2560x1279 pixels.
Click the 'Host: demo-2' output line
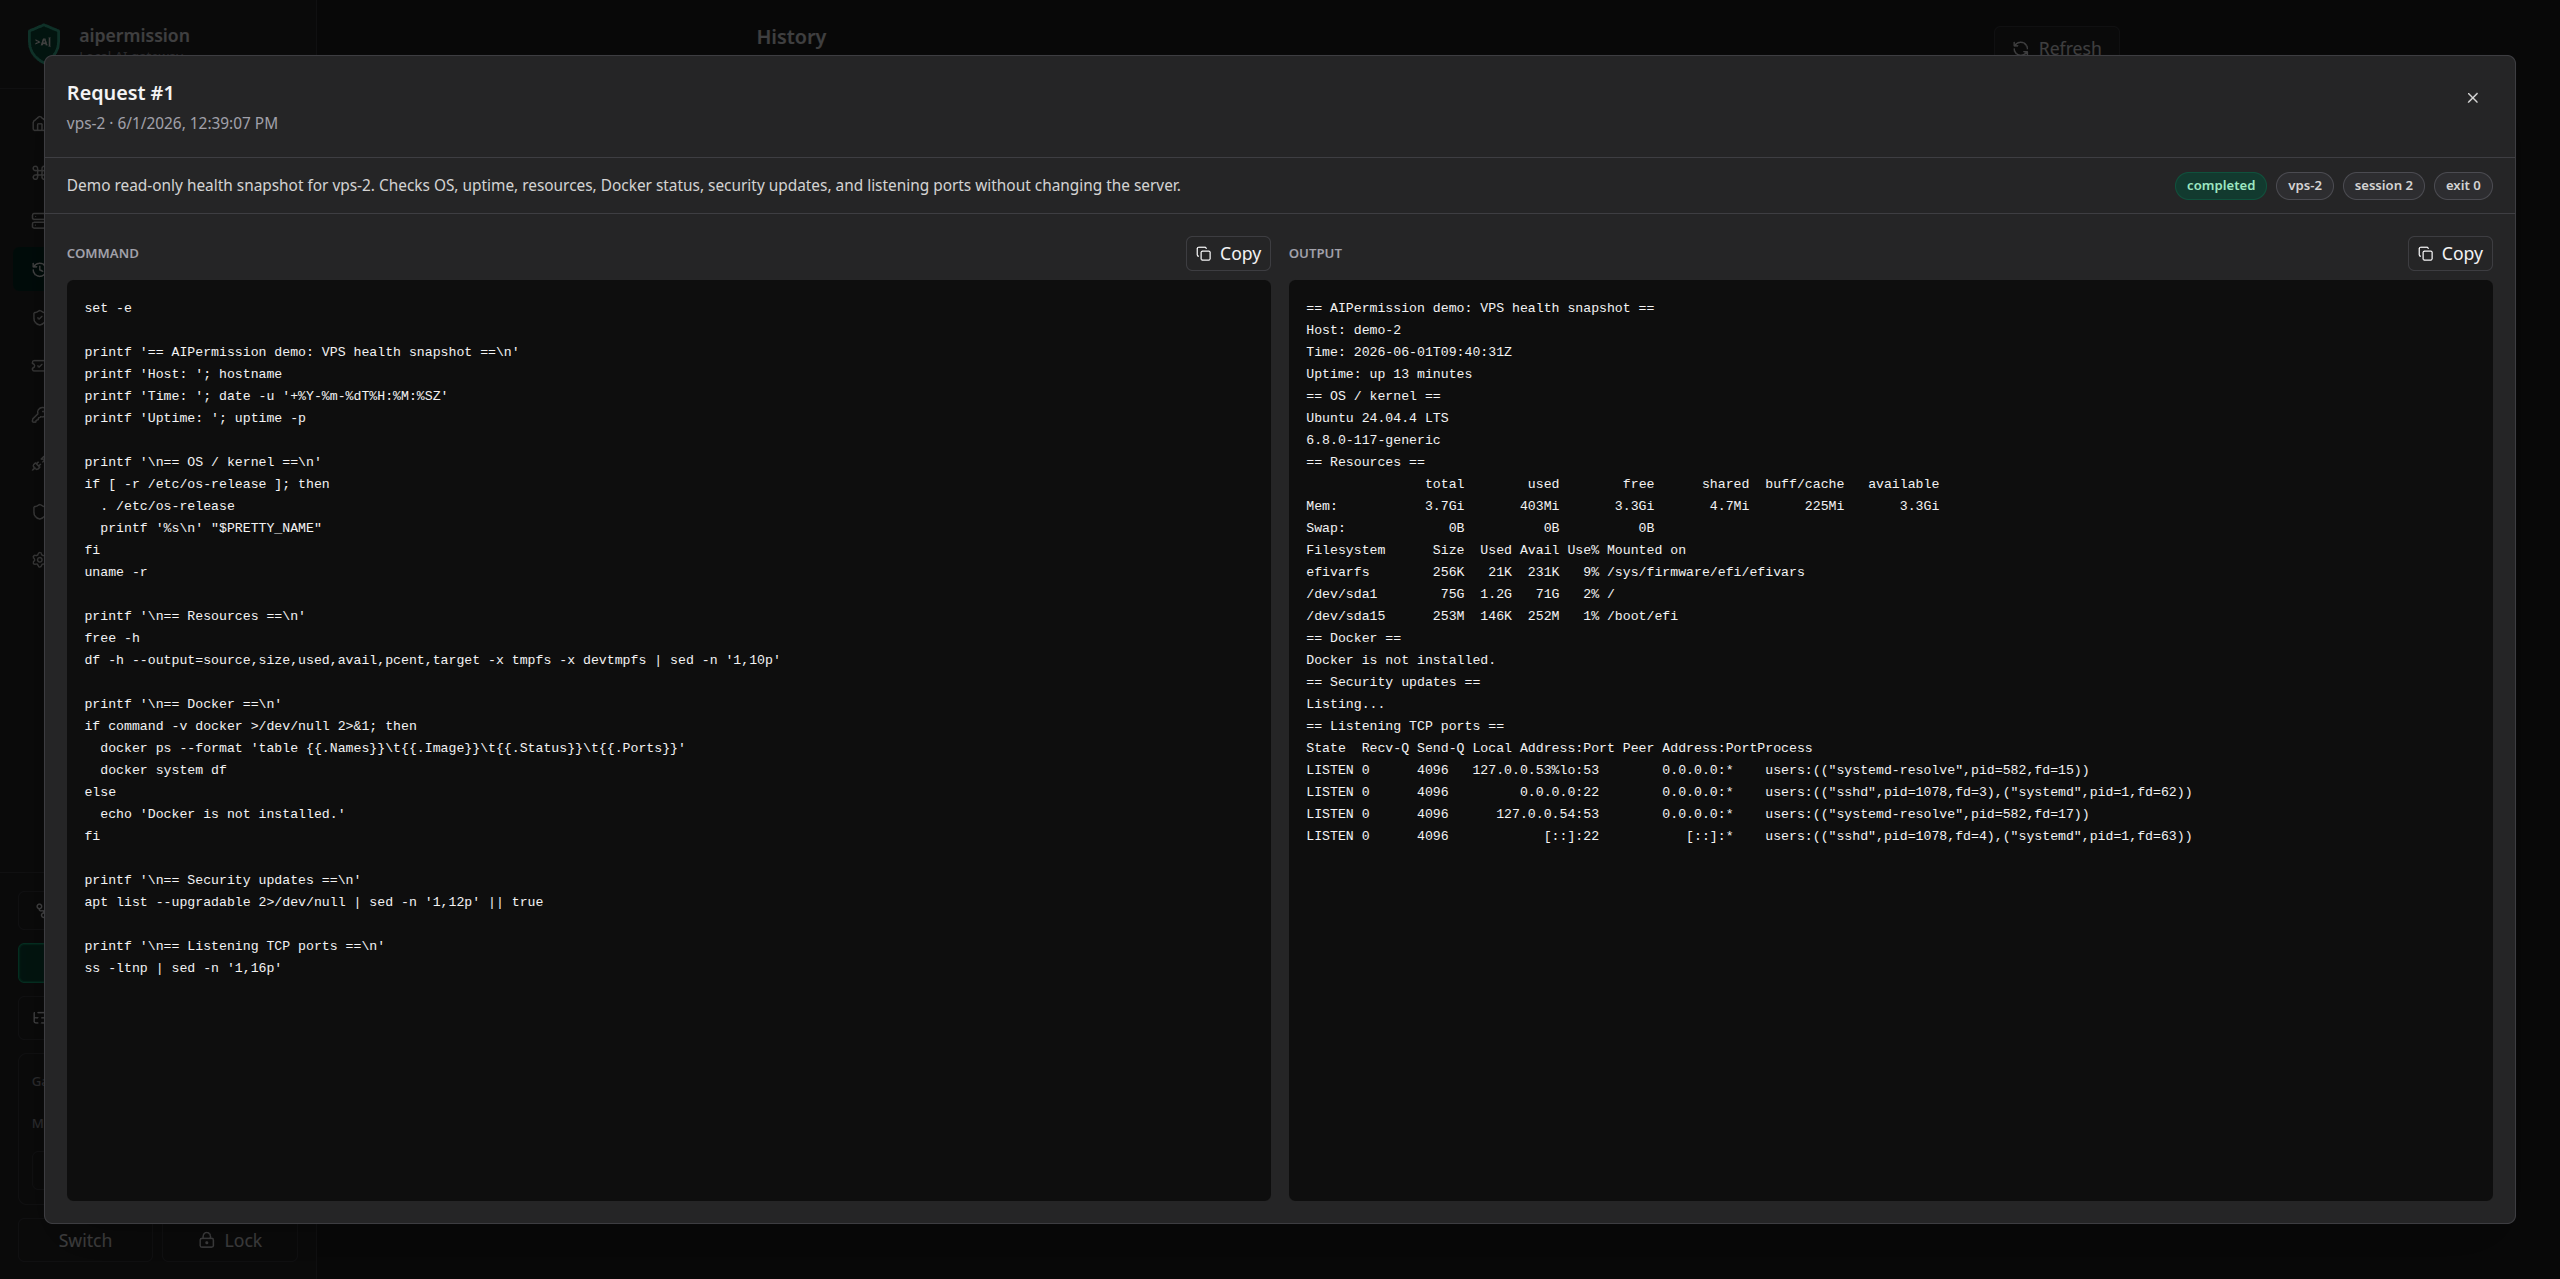[x=1353, y=330]
